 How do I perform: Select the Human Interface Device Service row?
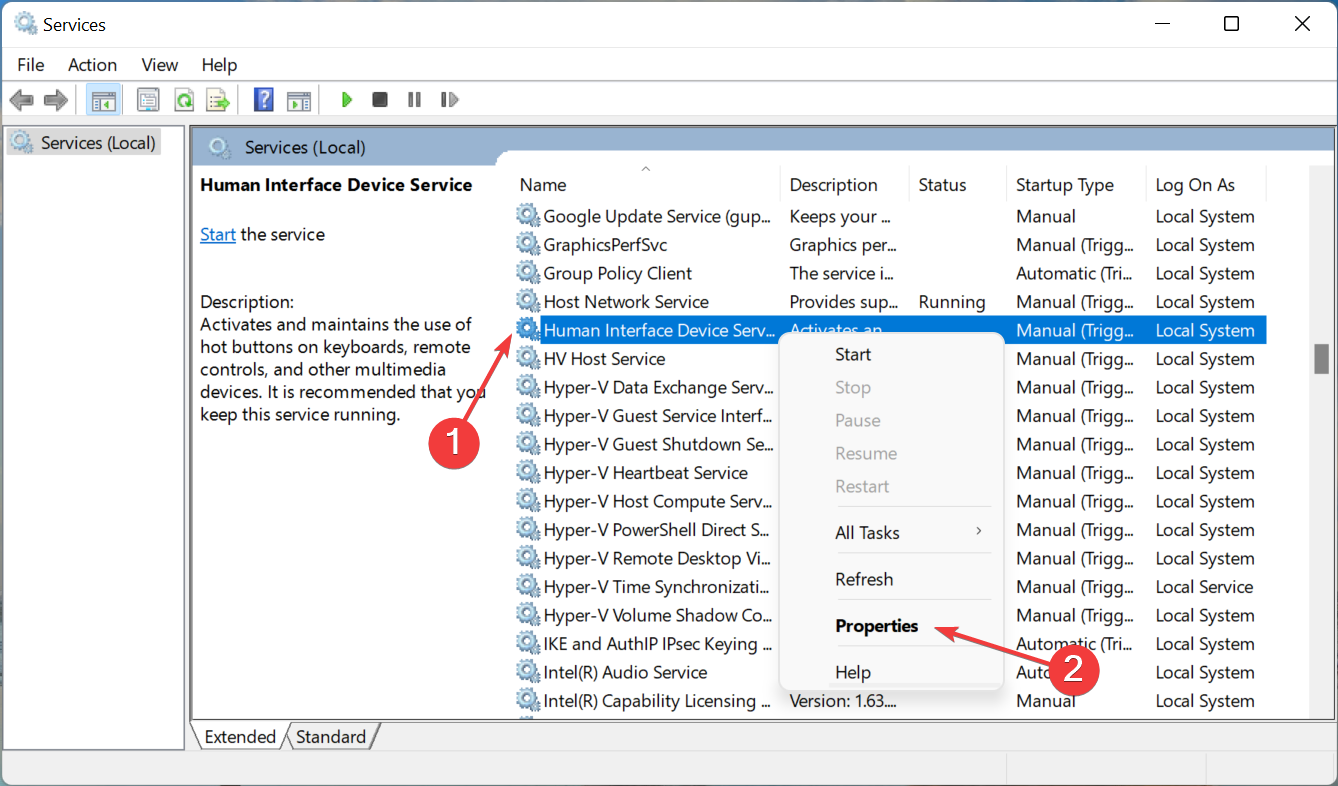click(x=890, y=330)
